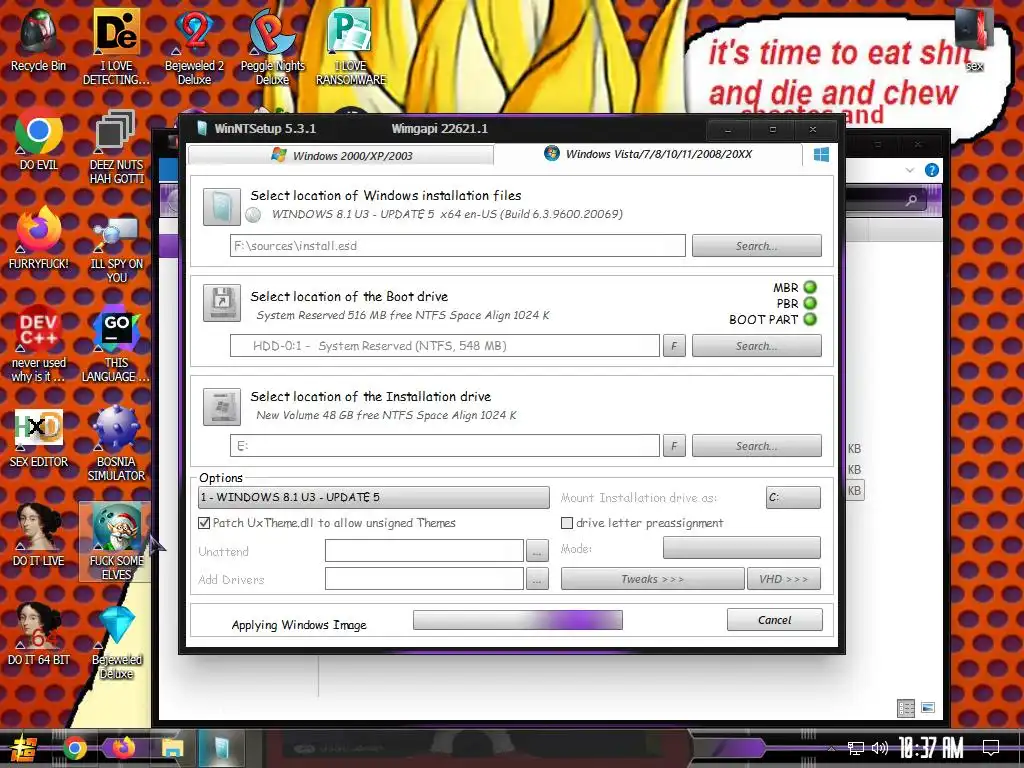The image size is (1024, 768).
Task: Select the DEEZ NUTS HAH GOTTI shortcut
Action: pos(116,145)
